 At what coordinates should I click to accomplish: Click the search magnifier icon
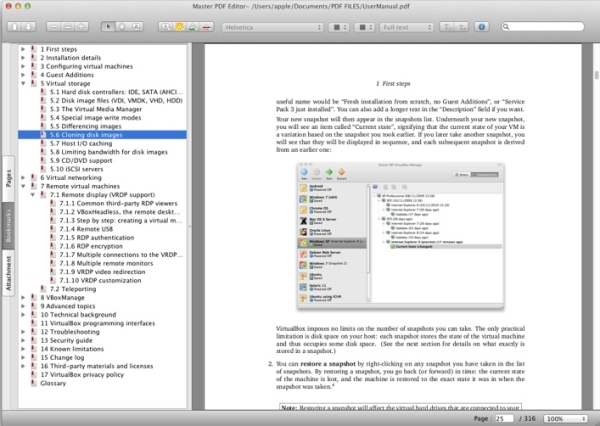coord(506,27)
